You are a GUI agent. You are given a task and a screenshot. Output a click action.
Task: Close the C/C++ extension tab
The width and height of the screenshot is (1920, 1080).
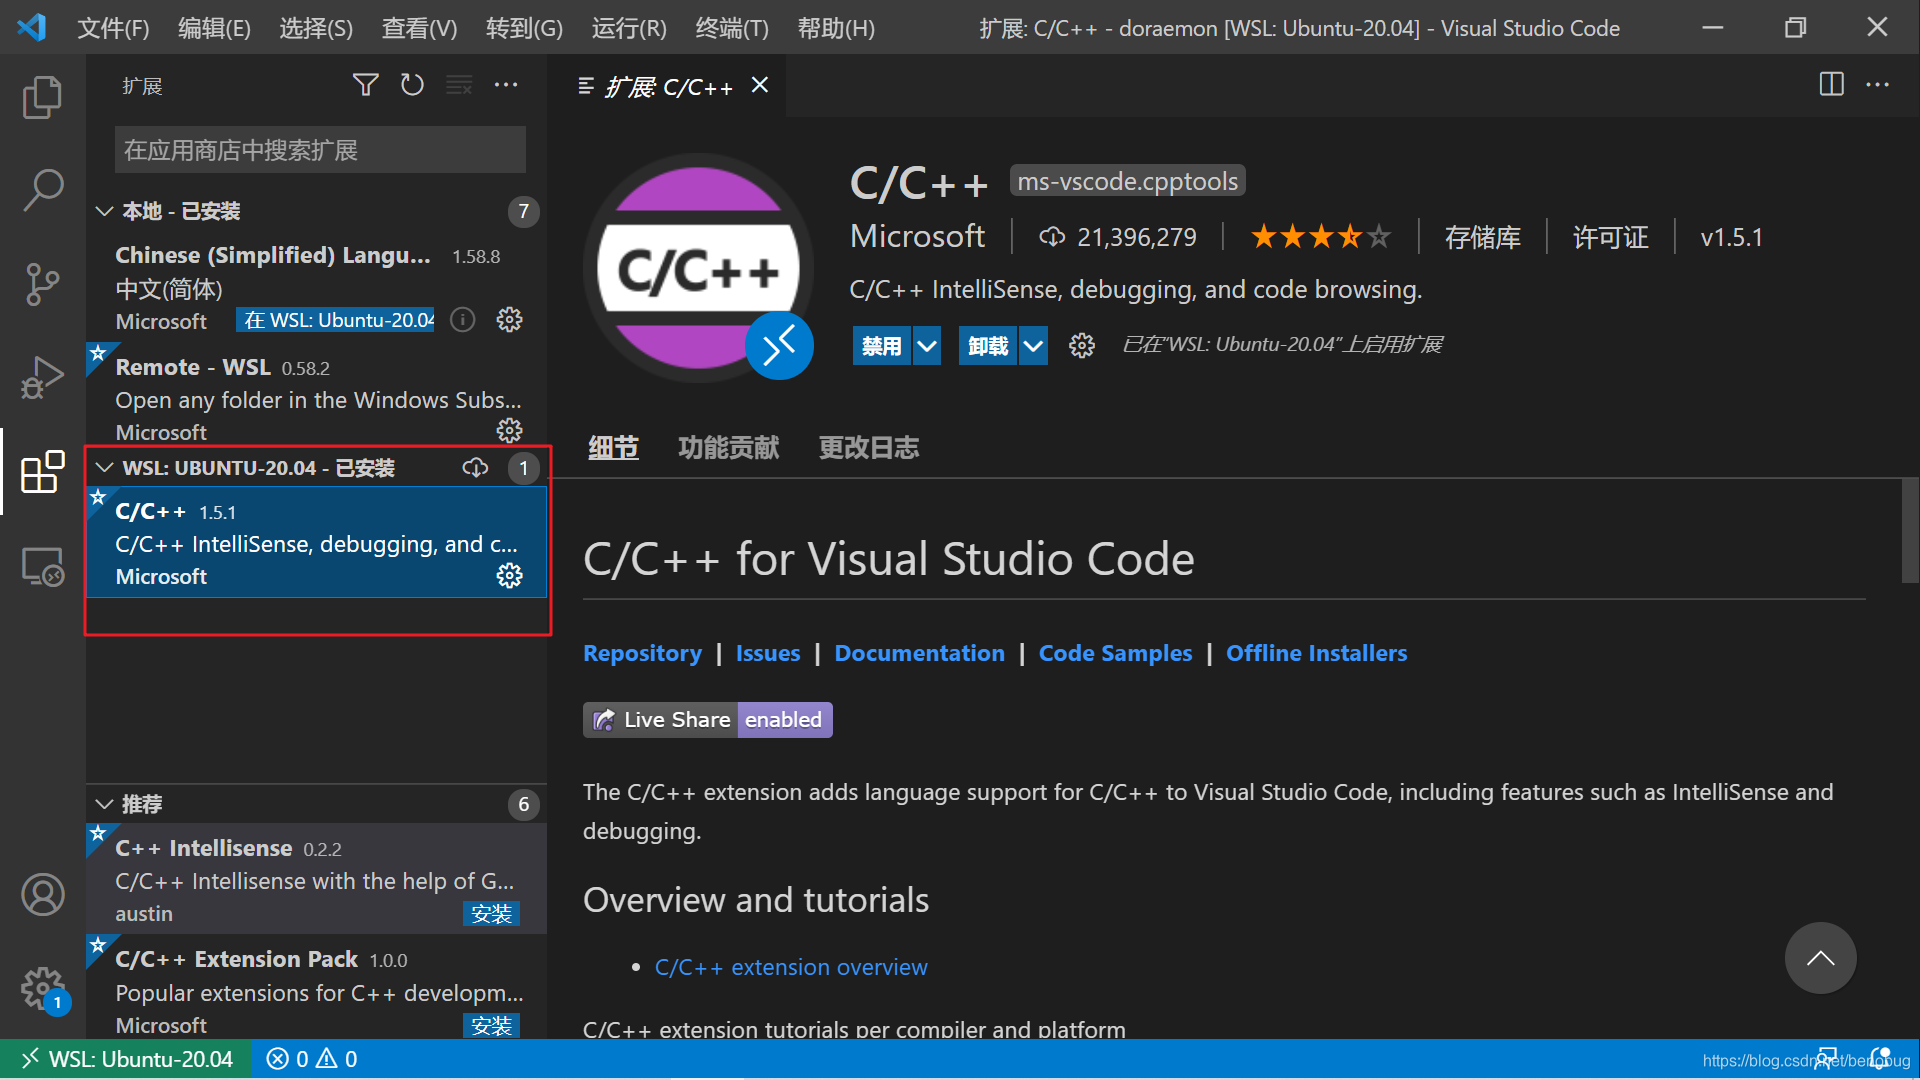pos(760,85)
